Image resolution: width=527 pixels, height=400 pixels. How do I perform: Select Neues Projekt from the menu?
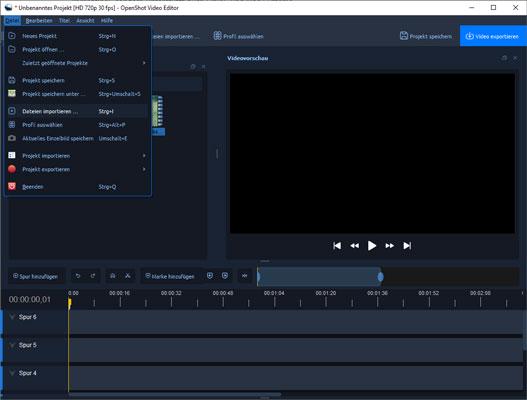[x=77, y=36]
